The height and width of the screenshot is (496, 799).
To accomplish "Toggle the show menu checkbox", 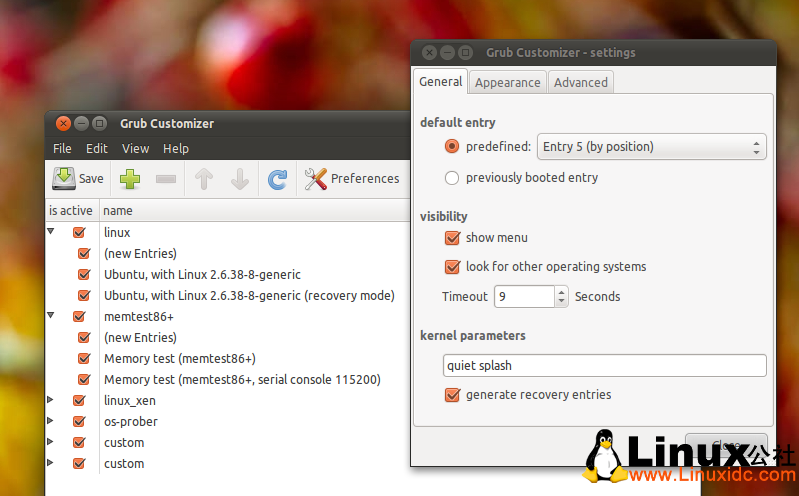I will click(x=452, y=238).
